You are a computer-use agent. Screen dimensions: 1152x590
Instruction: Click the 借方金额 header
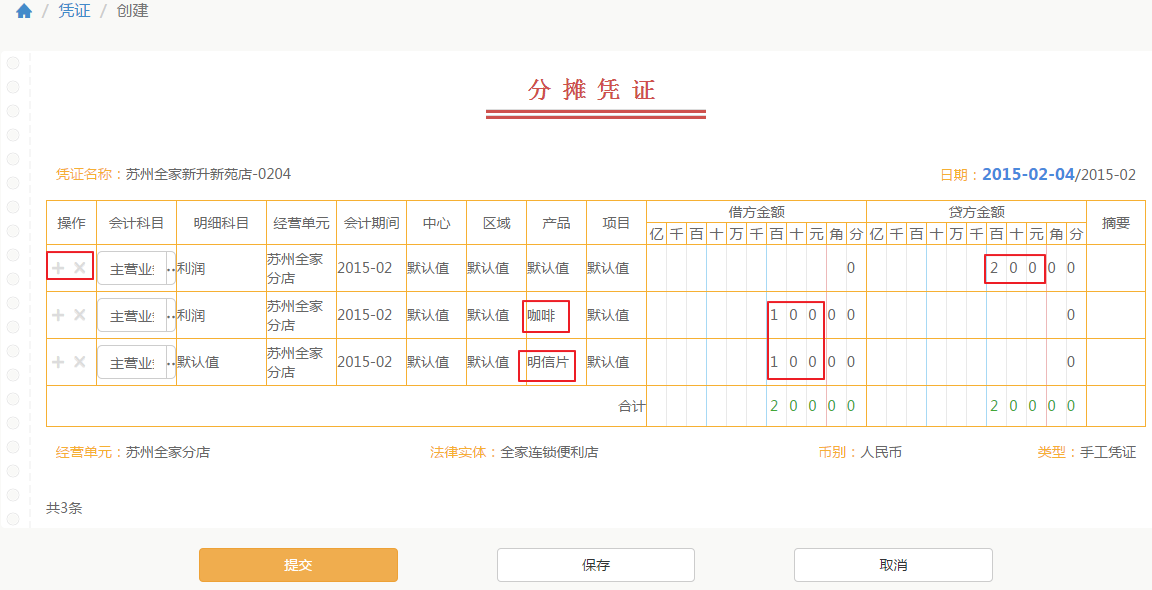click(757, 212)
